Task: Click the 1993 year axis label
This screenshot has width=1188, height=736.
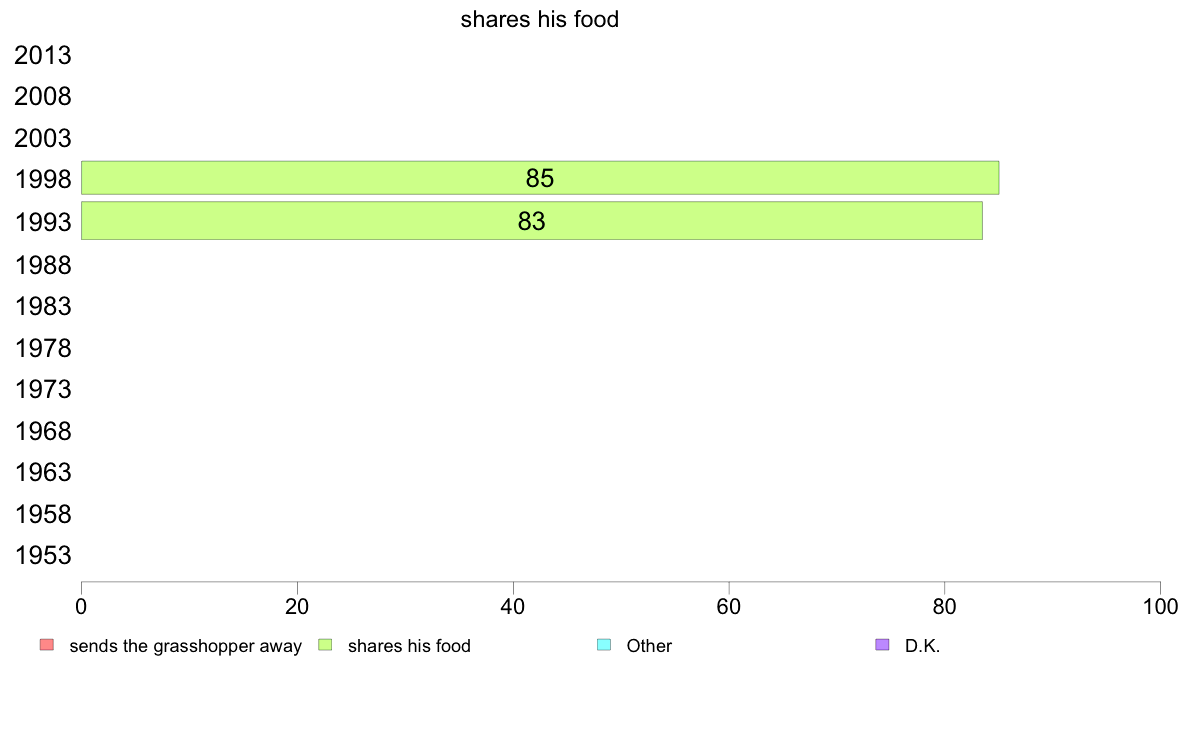Action: (43, 222)
